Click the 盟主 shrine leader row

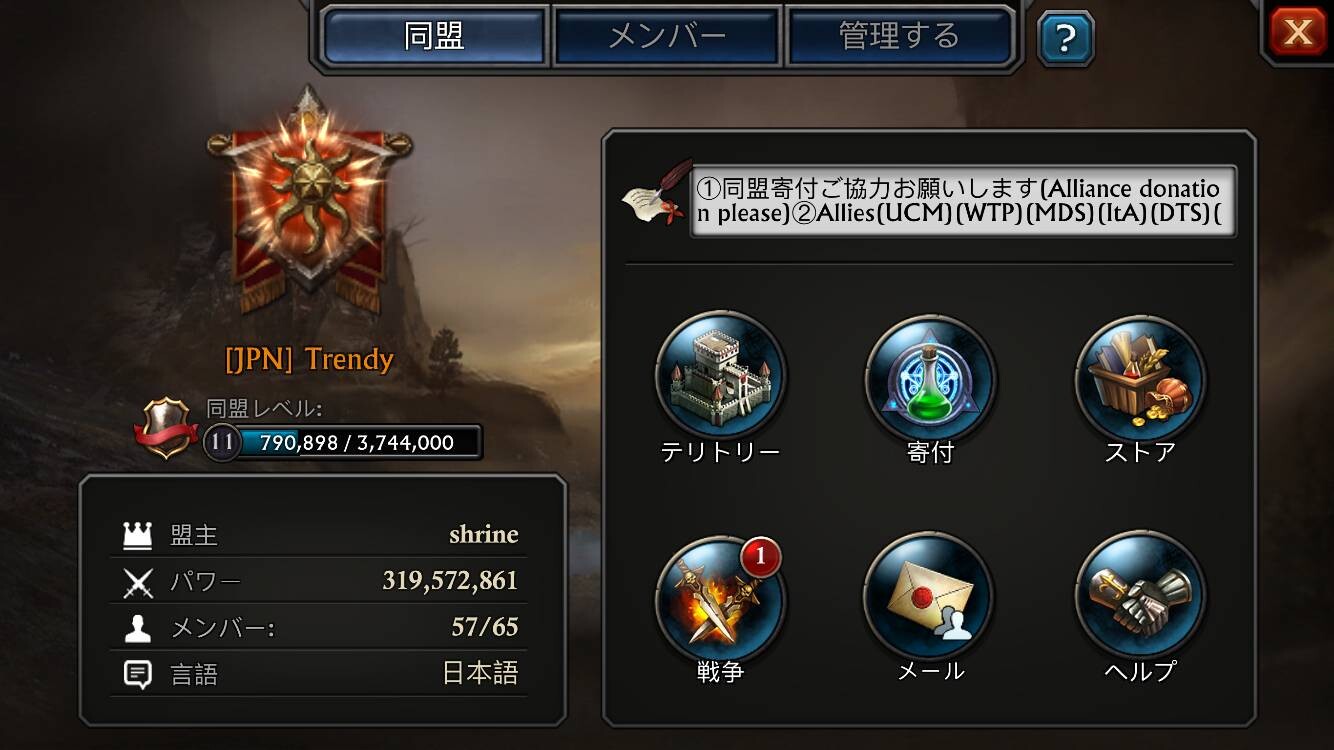(319, 534)
